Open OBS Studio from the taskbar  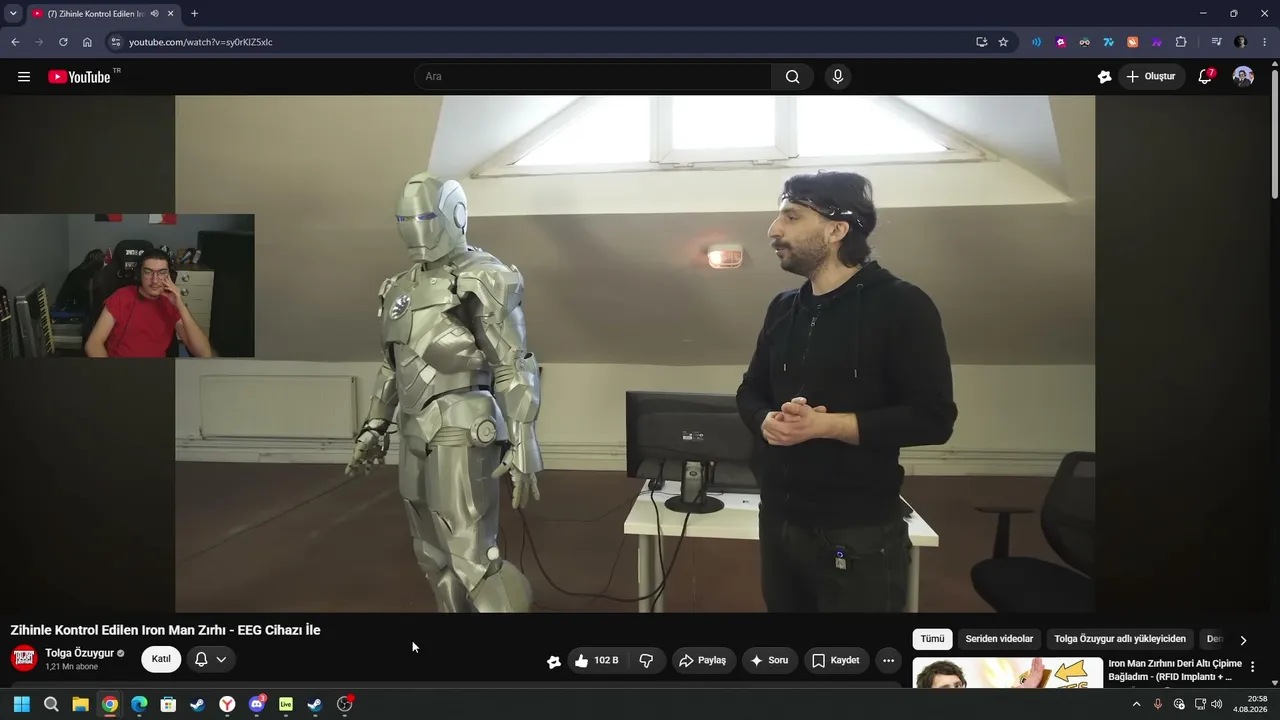pyautogui.click(x=345, y=704)
